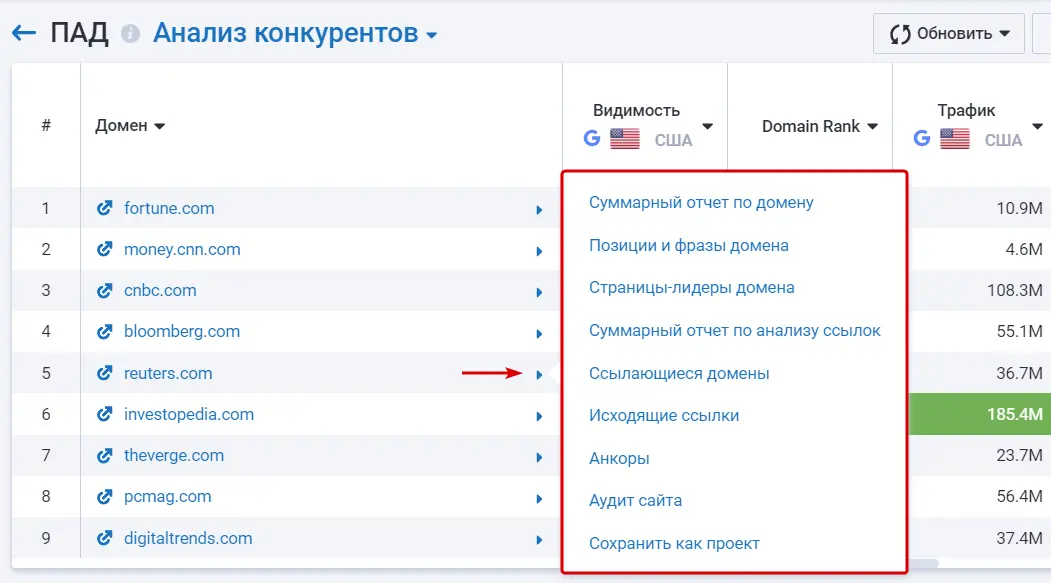Select Позиции и фразы домена menu item
Image resolution: width=1051 pixels, height=583 pixels.
click(x=688, y=245)
